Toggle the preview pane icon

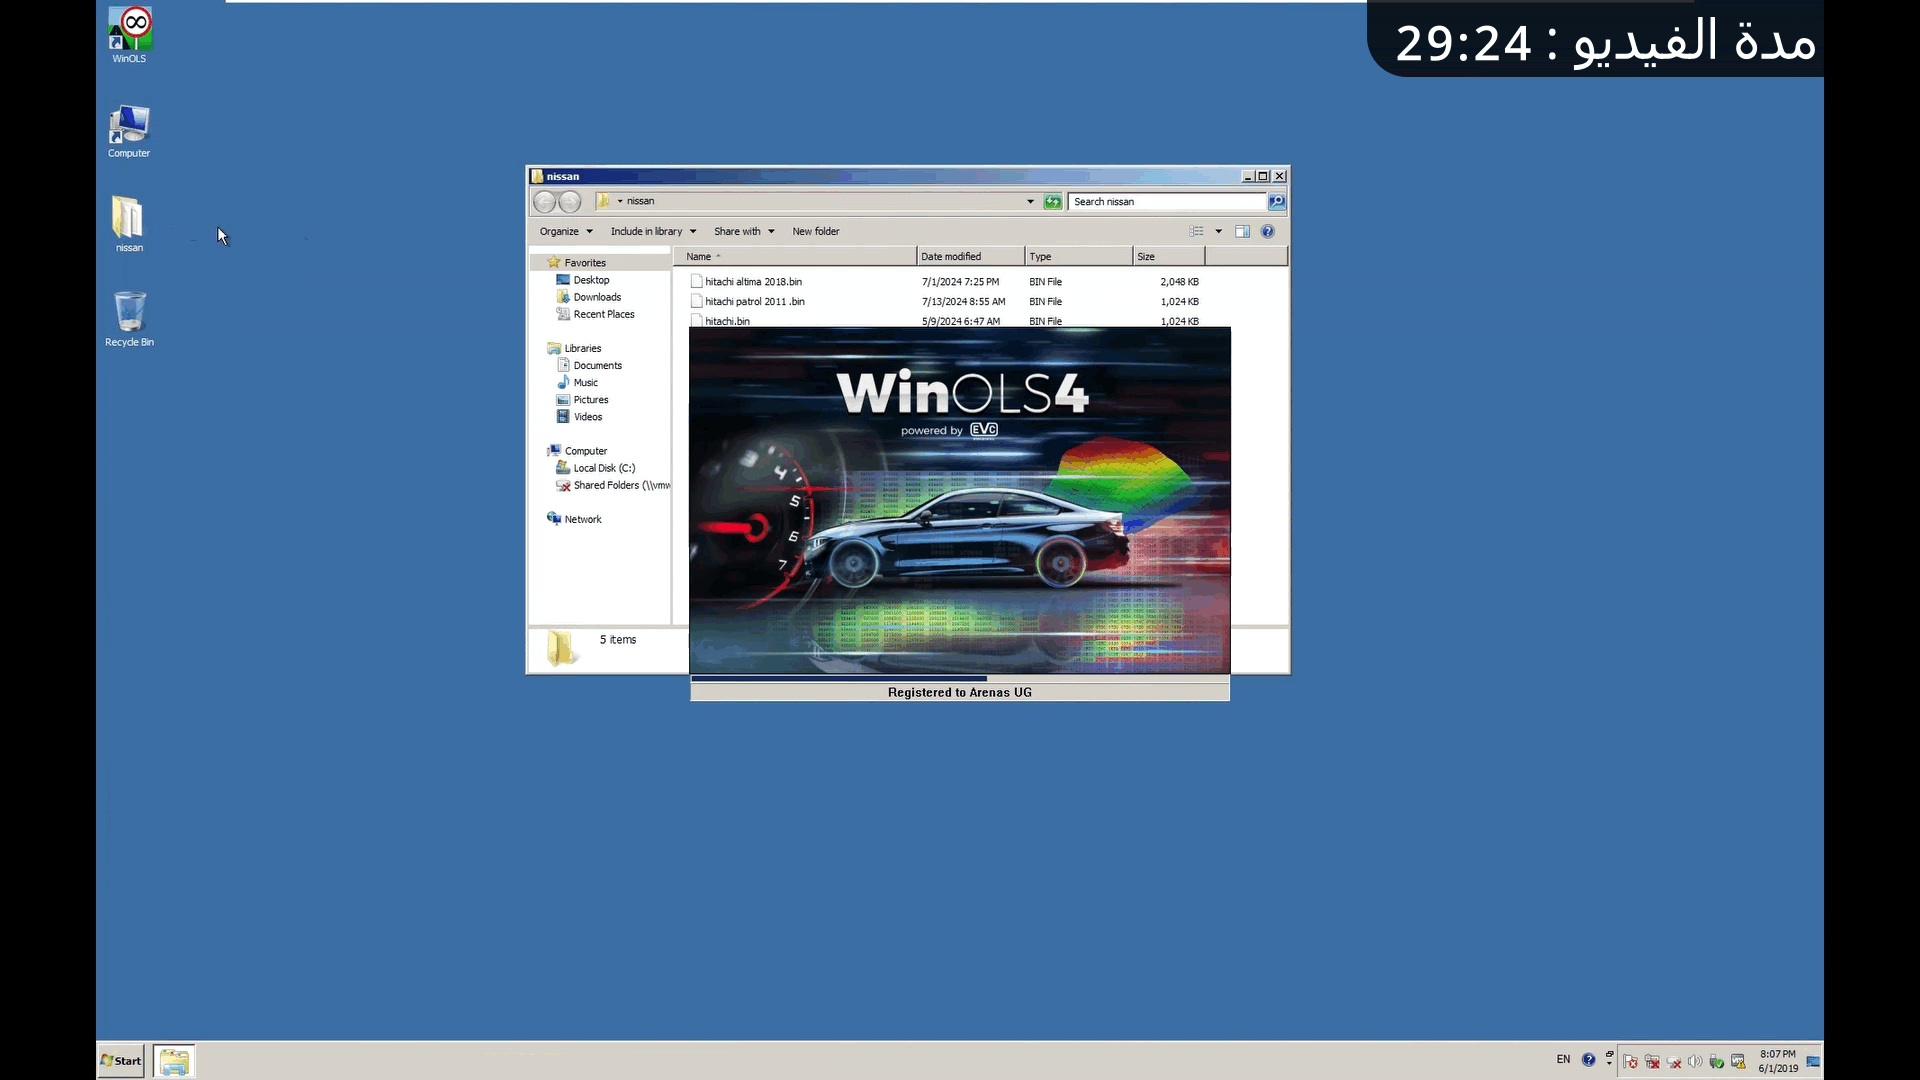(1242, 232)
